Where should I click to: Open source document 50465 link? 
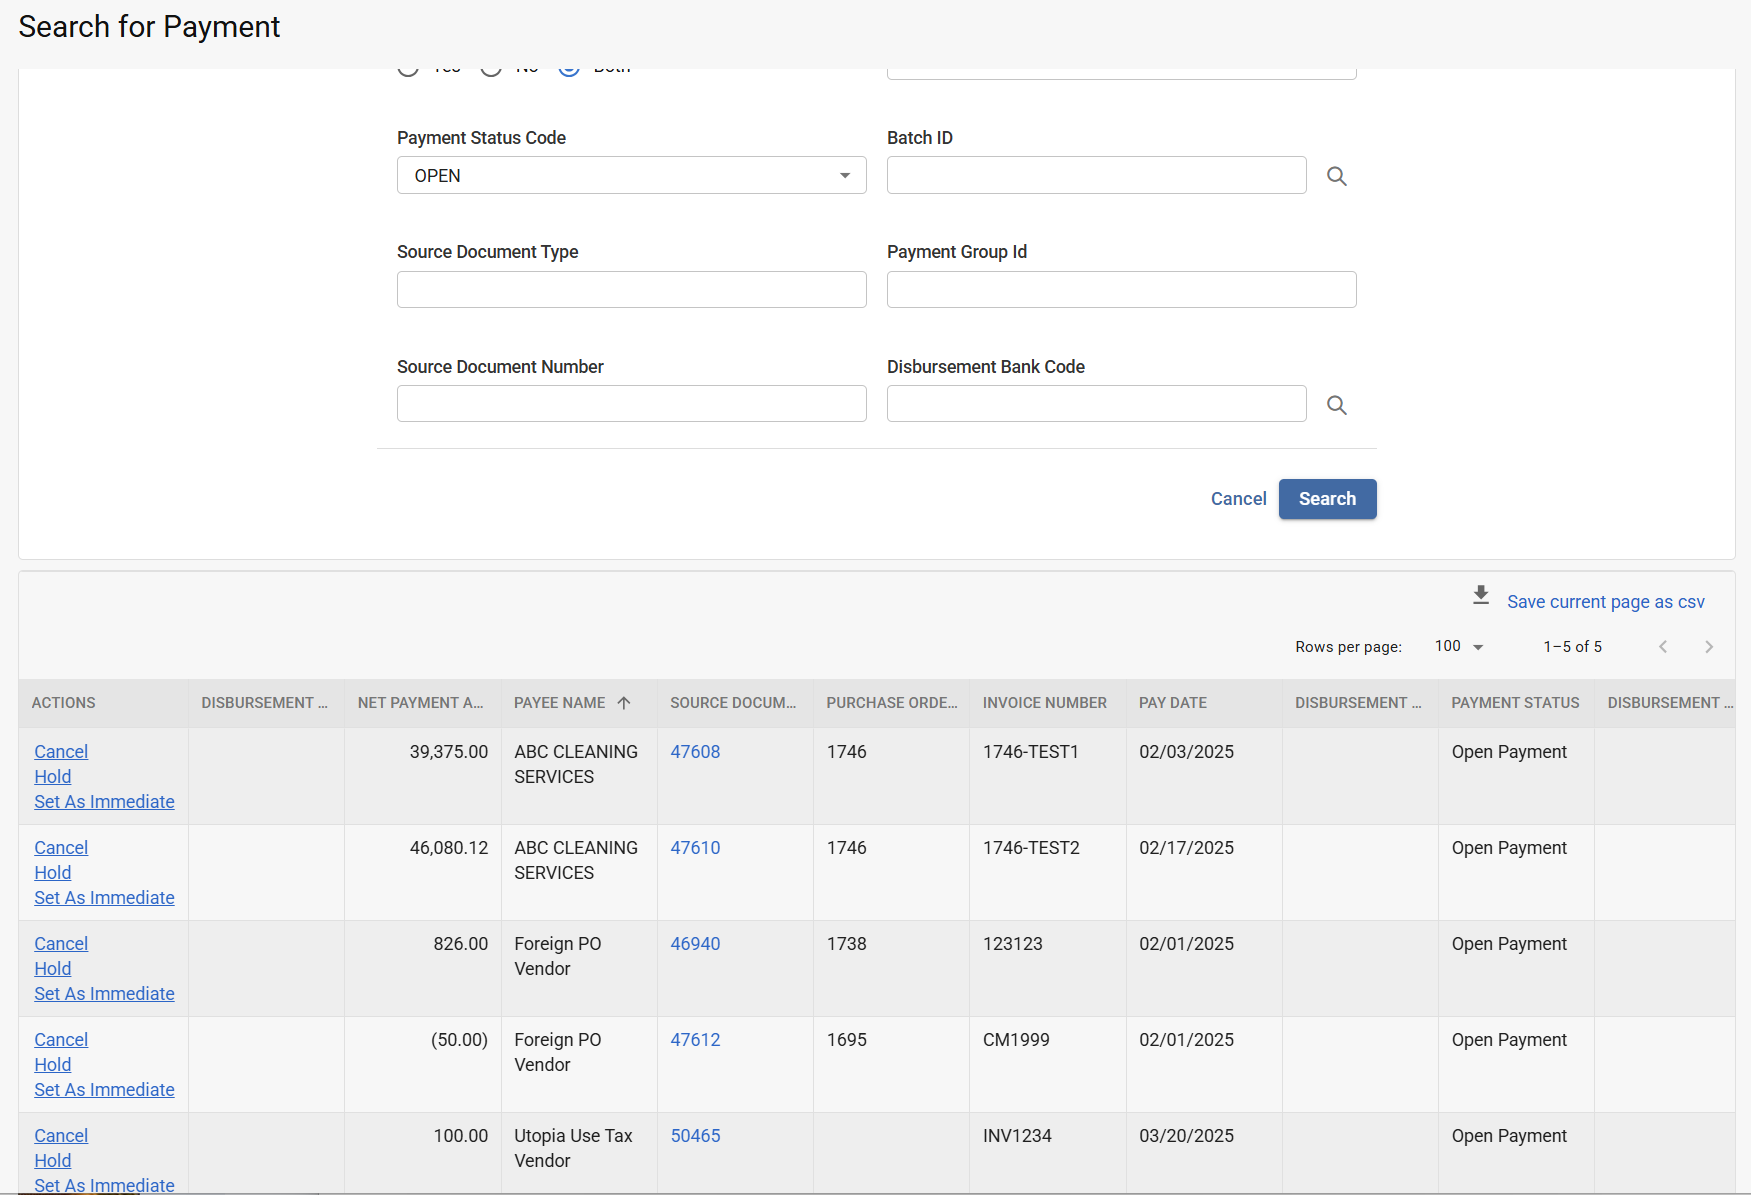pos(695,1136)
